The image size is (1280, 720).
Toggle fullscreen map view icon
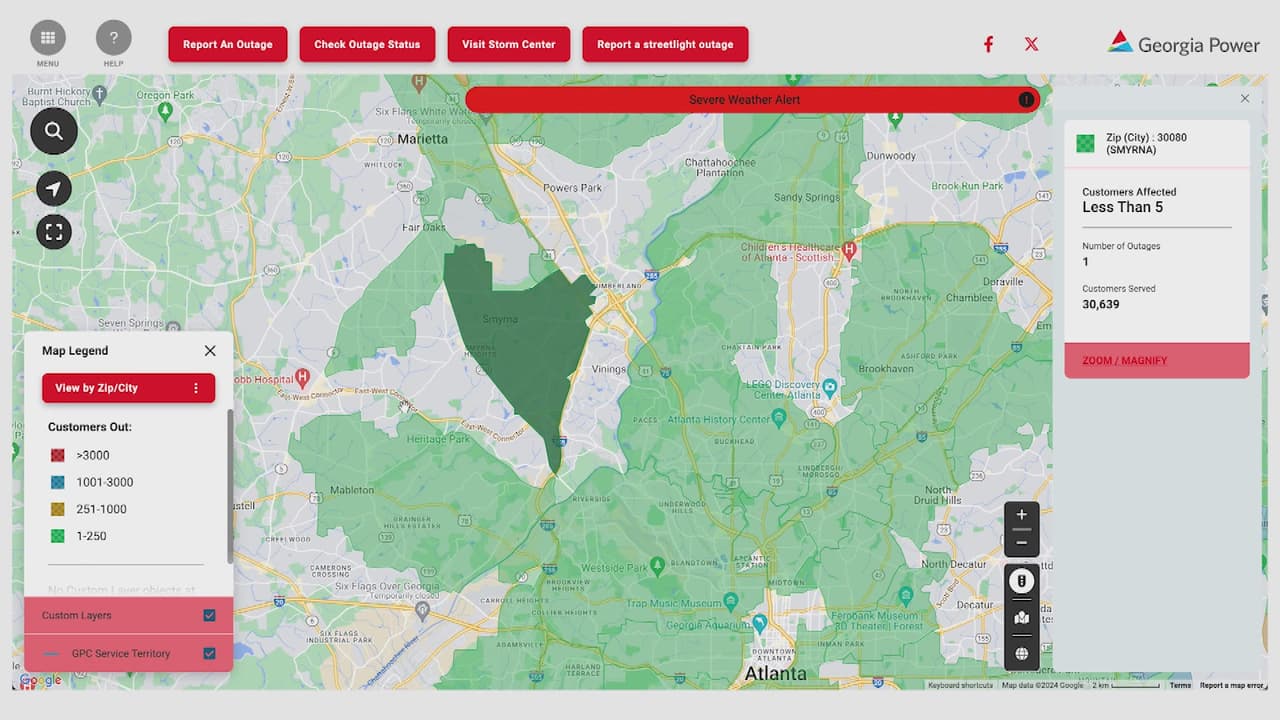click(x=54, y=232)
